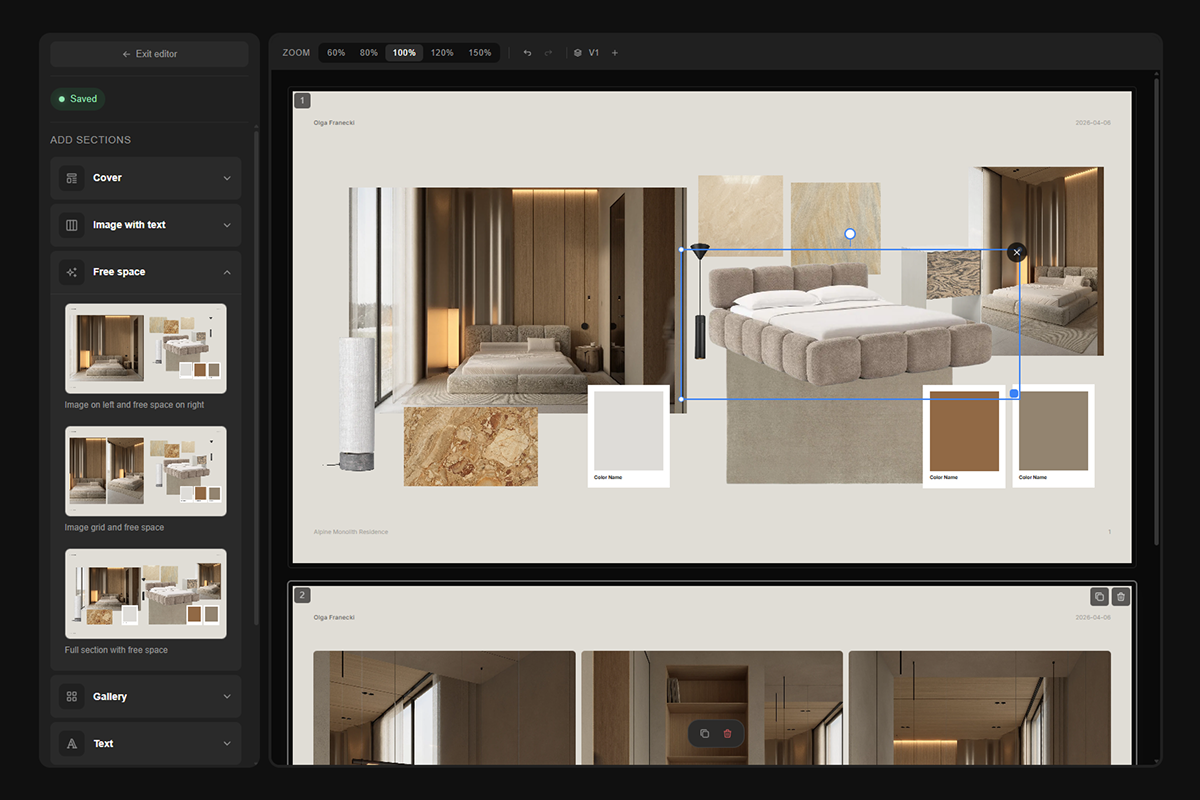Exit the editor
1200x800 pixels.
click(149, 54)
